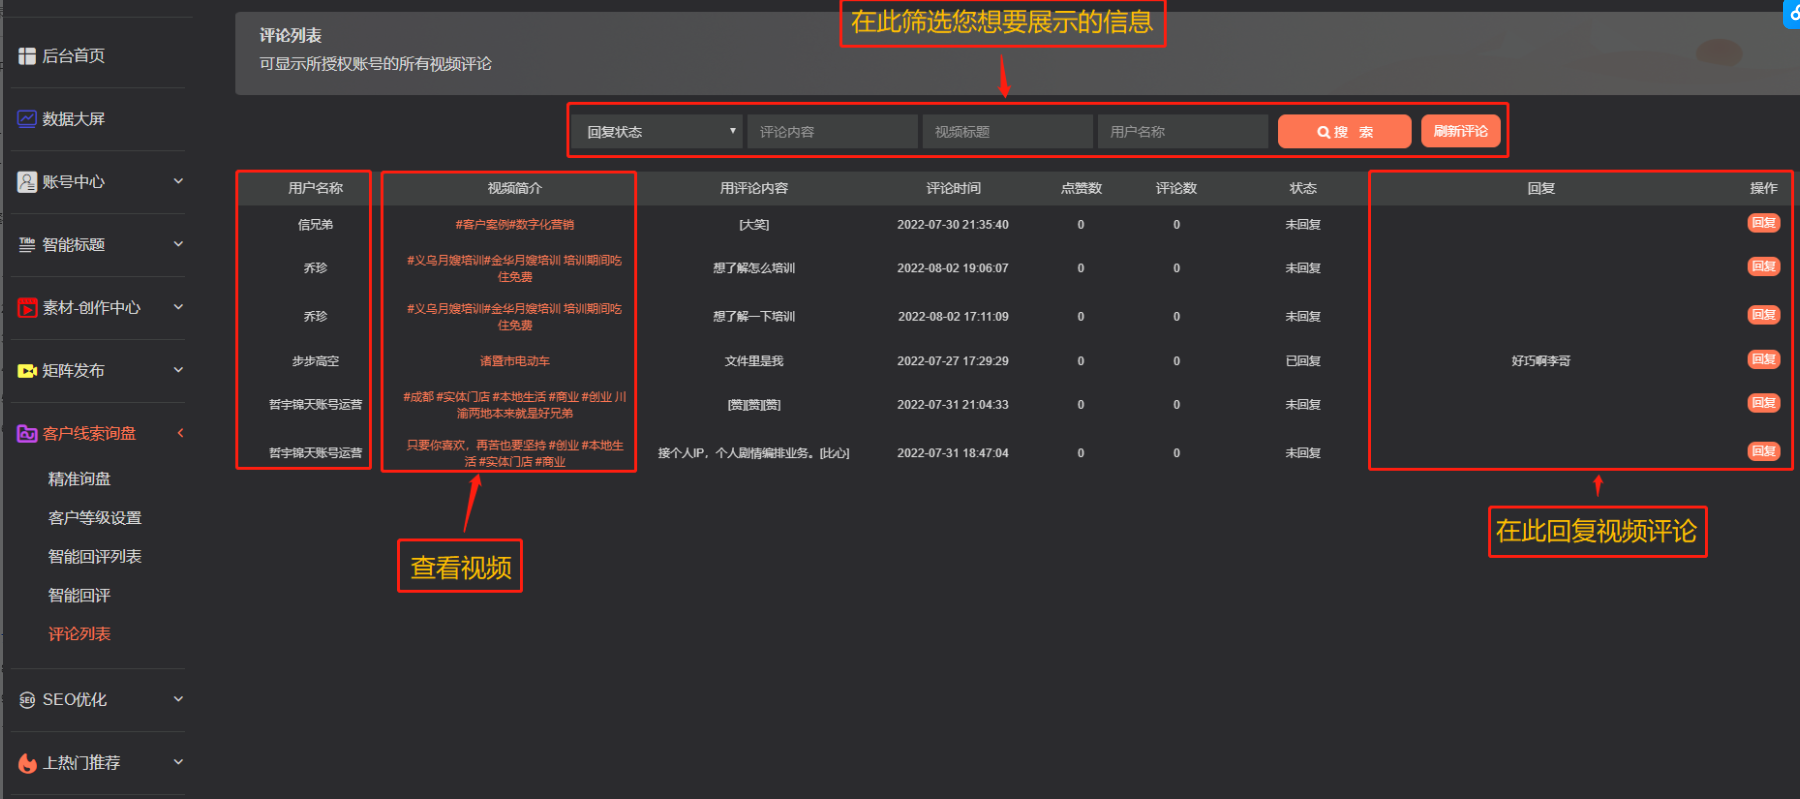Click the 账号中心 user icon
Viewport: 1800px width, 799px height.
click(x=27, y=182)
